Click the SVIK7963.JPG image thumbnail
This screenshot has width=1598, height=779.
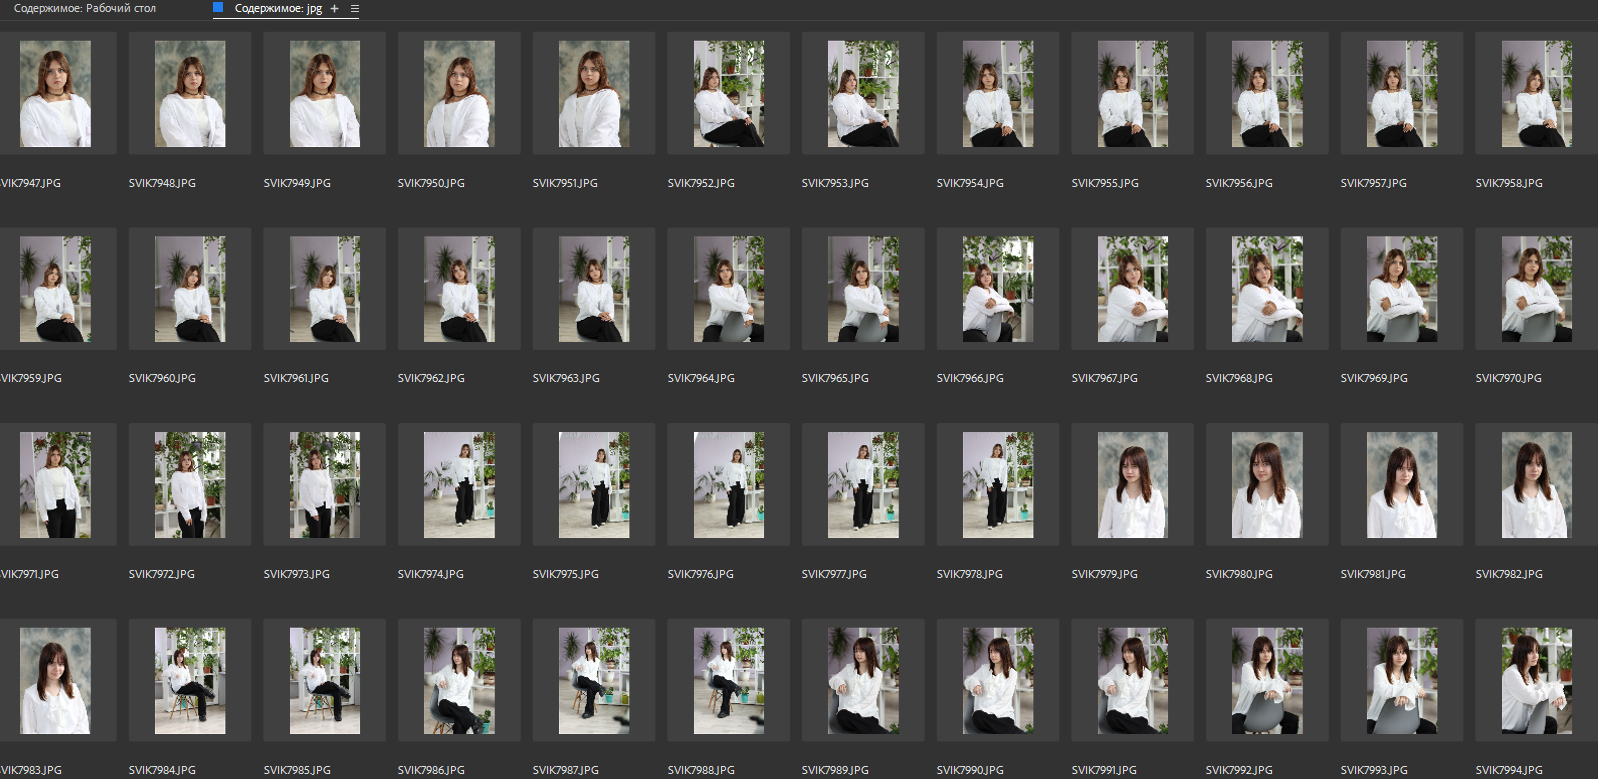[x=594, y=289]
